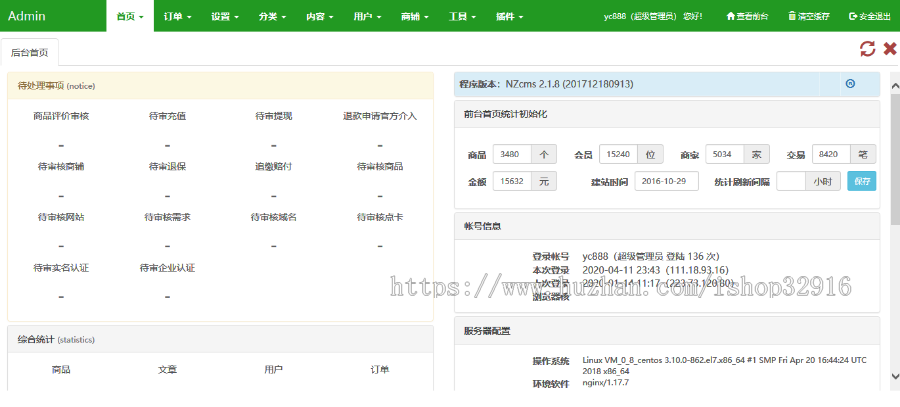This screenshot has width=900, height=407.
Task: Expand the 设置 menu
Action: click(224, 16)
